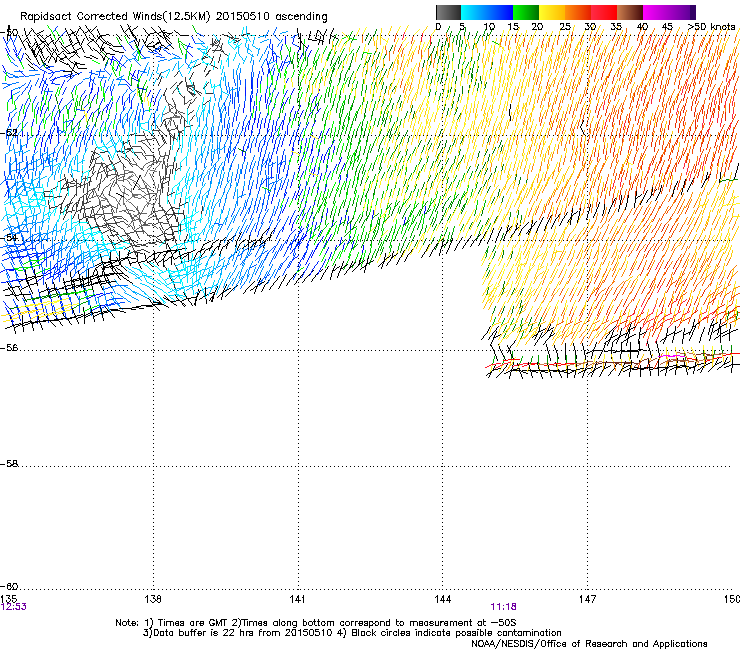This screenshot has height=650, width=740.
Task: Click the '>50 knots' legend label
Action: 712,27
